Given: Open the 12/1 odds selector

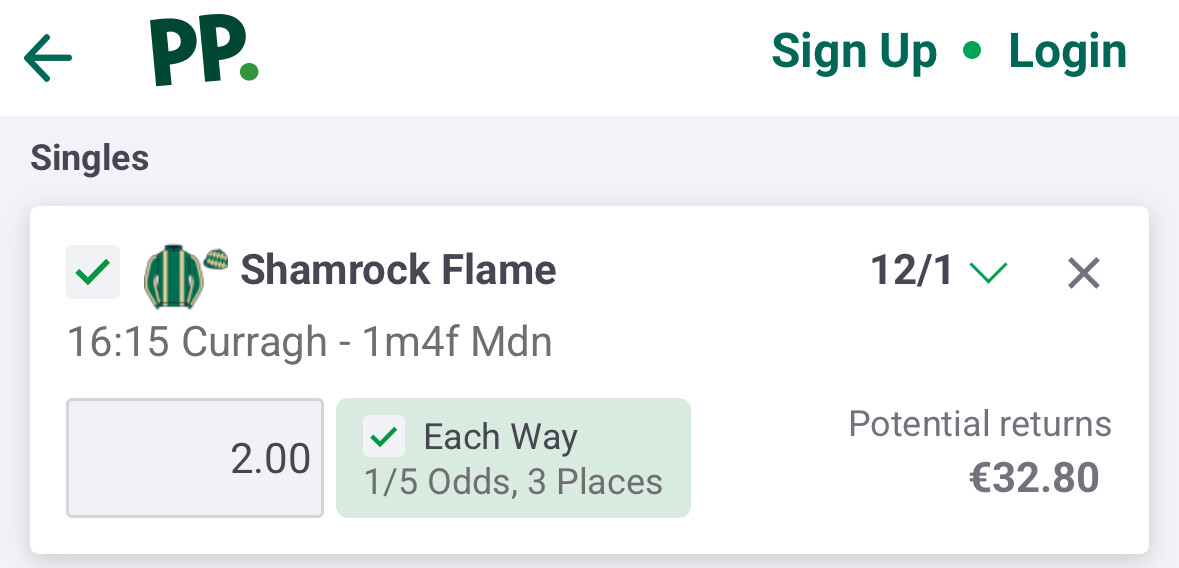Looking at the screenshot, I should 912,272.
